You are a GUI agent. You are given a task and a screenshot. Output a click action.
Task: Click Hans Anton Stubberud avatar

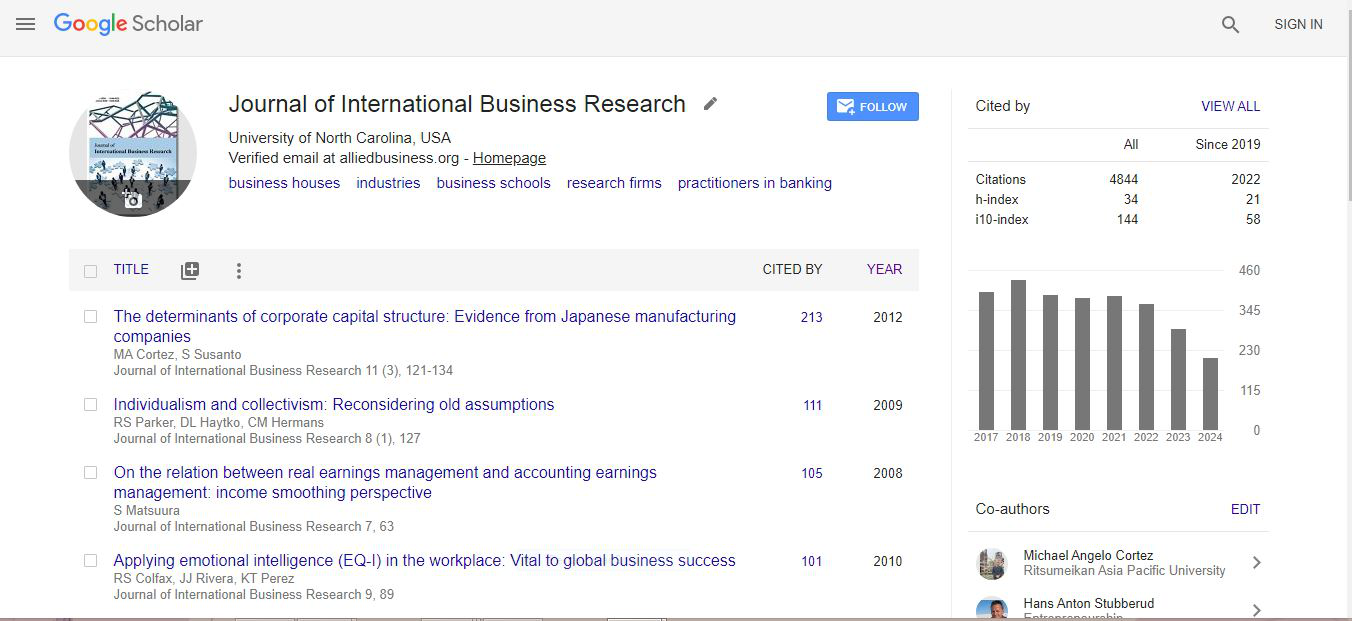click(x=992, y=608)
